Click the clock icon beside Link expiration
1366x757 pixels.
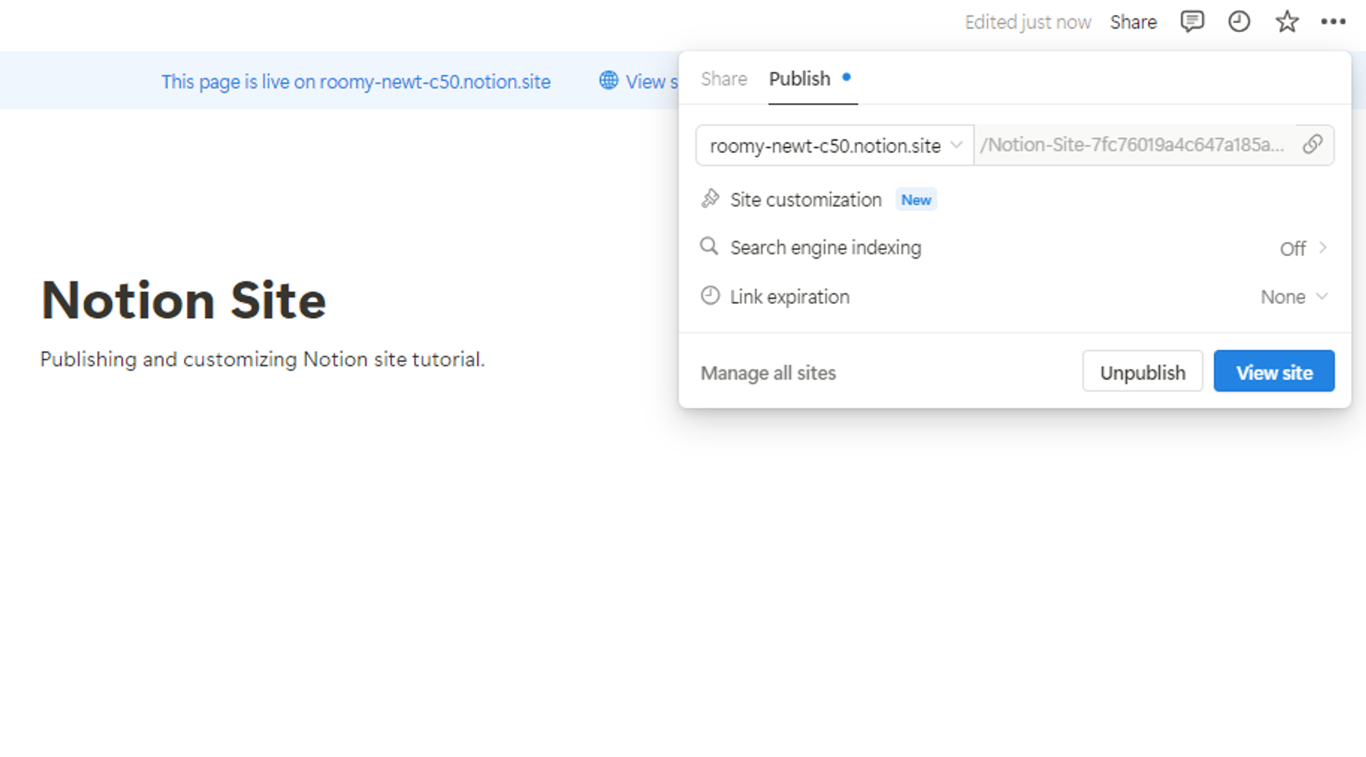pyautogui.click(x=710, y=296)
